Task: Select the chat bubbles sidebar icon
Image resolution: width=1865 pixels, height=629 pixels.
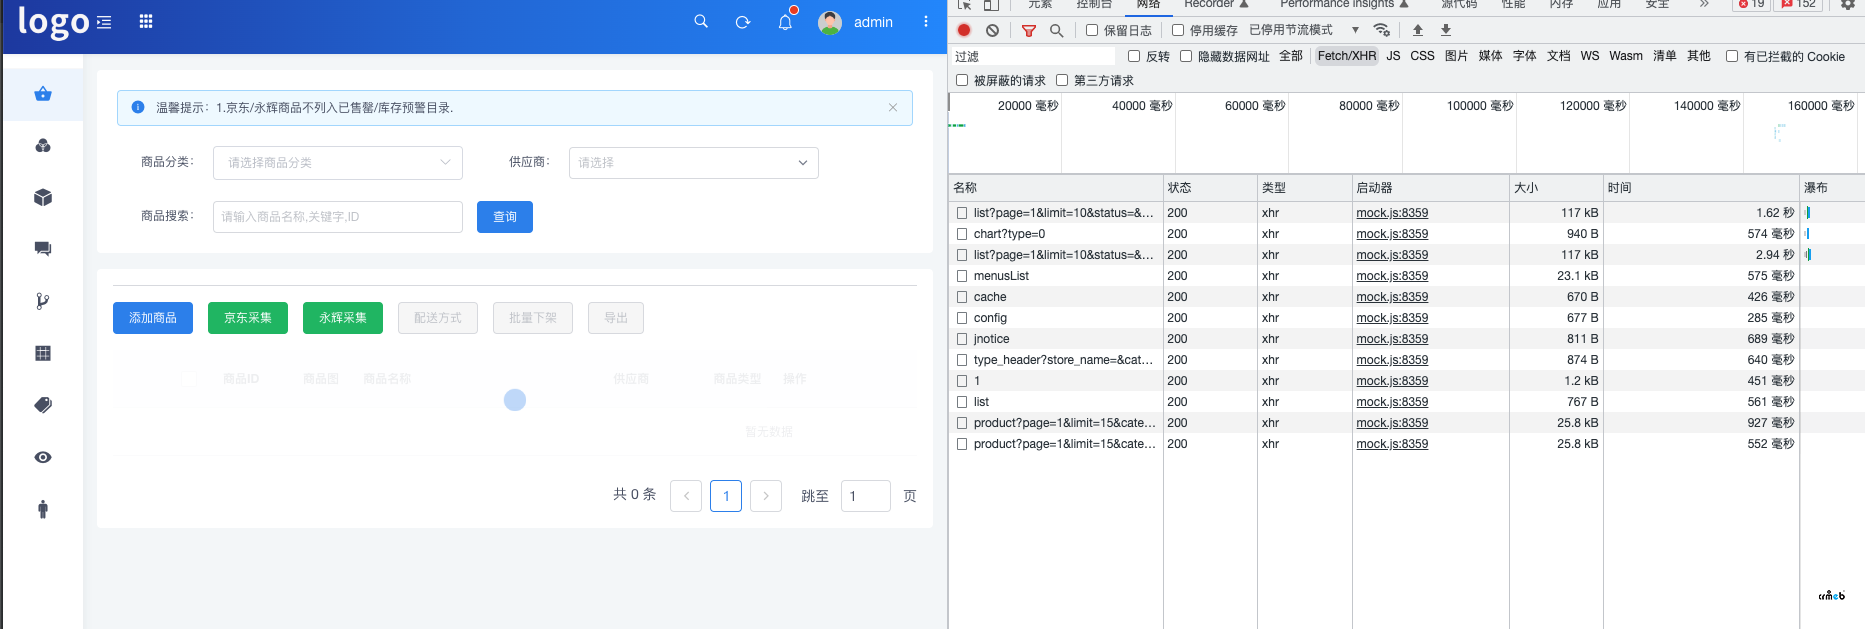Action: (43, 249)
